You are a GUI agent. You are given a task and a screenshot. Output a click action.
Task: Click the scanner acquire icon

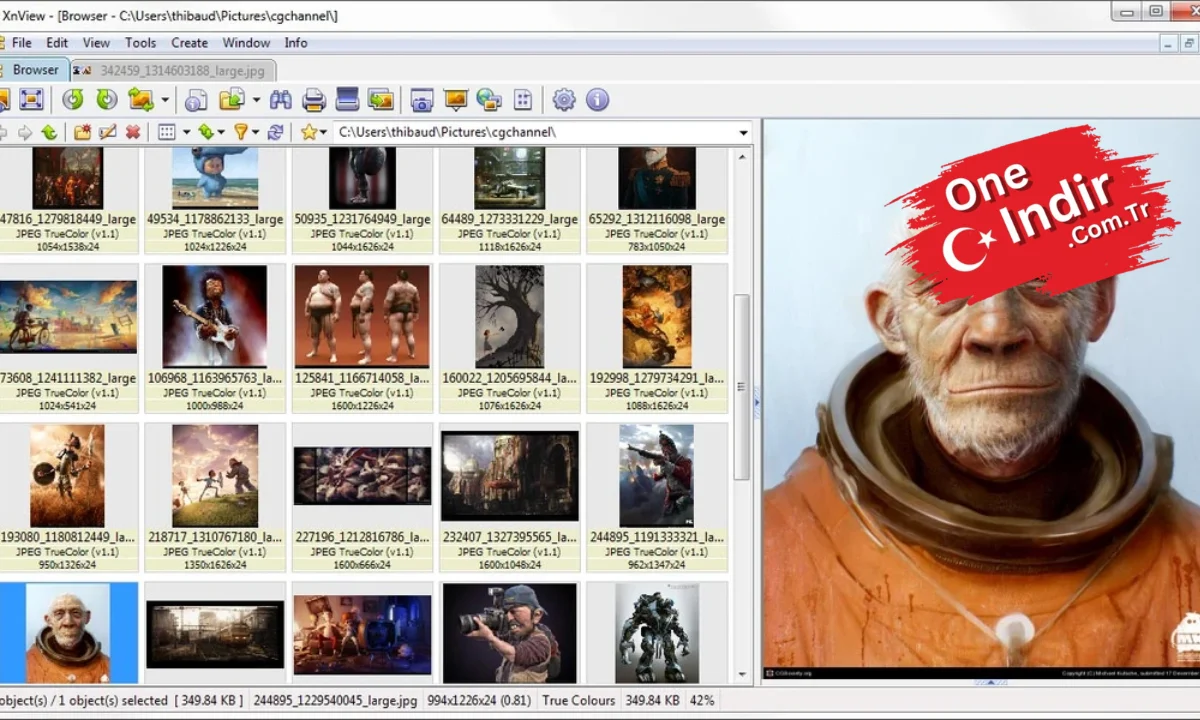347,99
